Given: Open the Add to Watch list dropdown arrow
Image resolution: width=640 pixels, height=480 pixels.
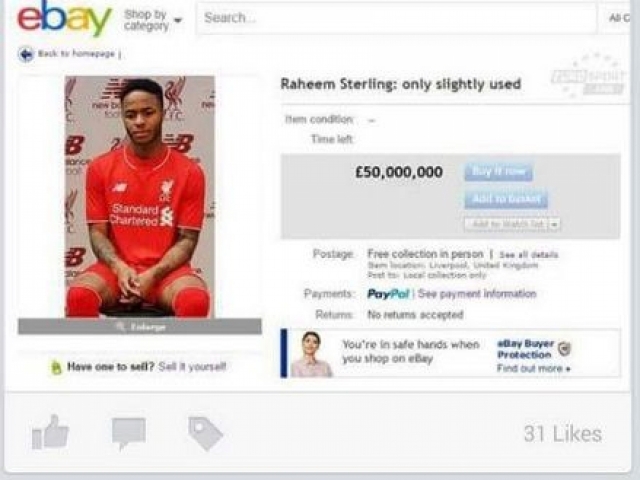Looking at the screenshot, I should click(x=554, y=224).
